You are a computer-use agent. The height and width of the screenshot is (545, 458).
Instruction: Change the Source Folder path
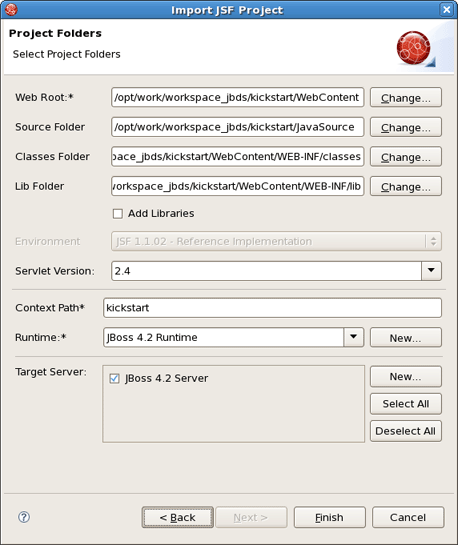point(406,127)
